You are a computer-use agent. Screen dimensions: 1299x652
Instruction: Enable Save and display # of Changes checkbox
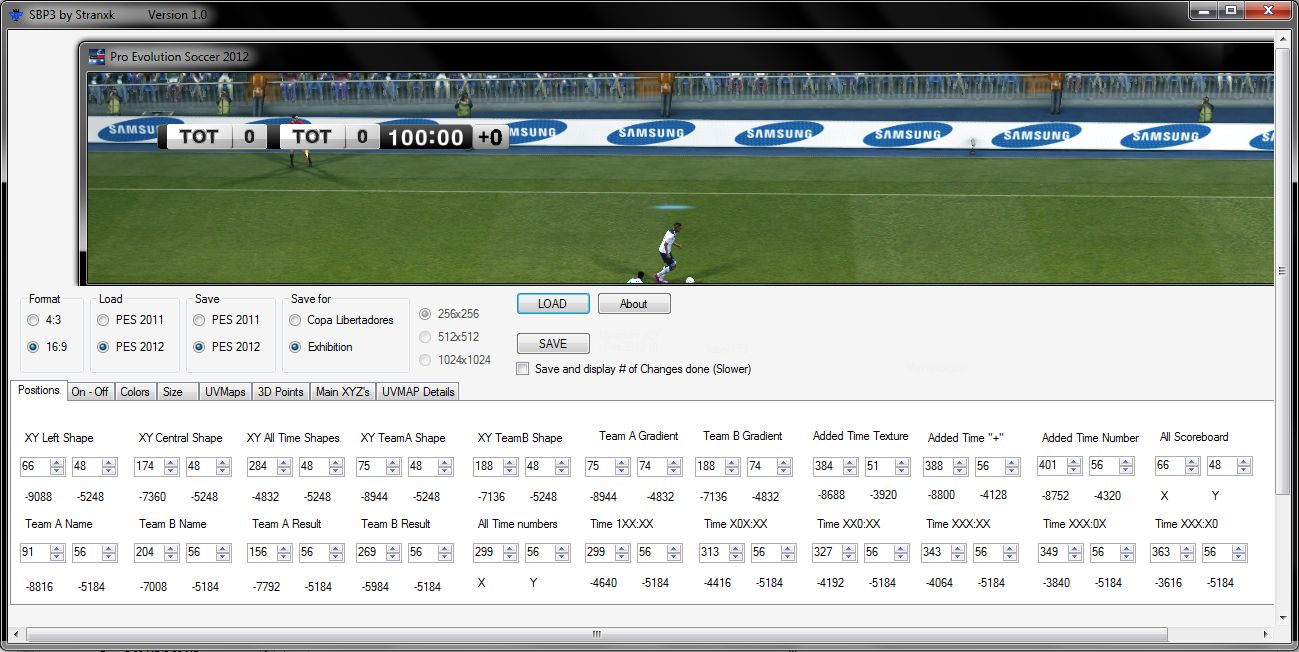[523, 369]
